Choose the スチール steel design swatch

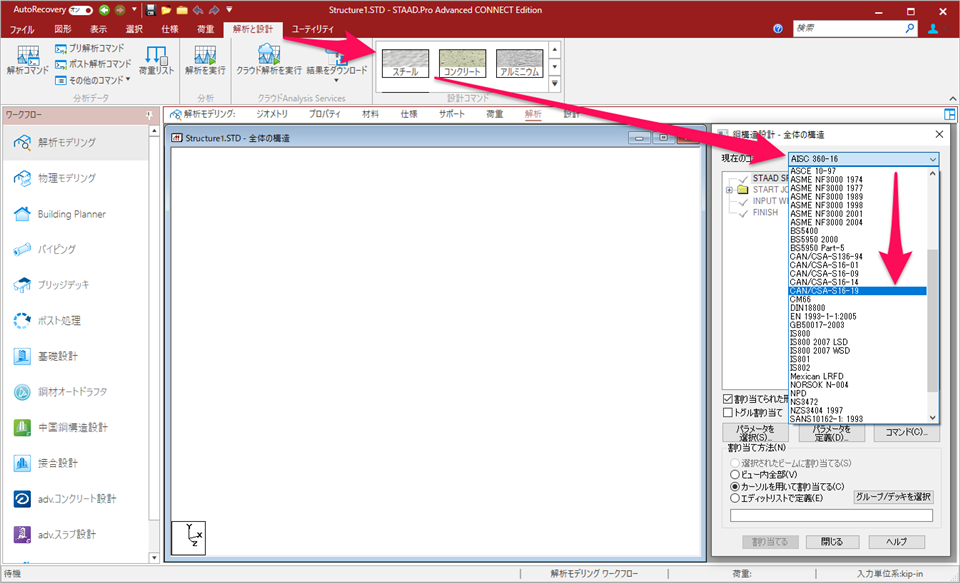(x=405, y=64)
